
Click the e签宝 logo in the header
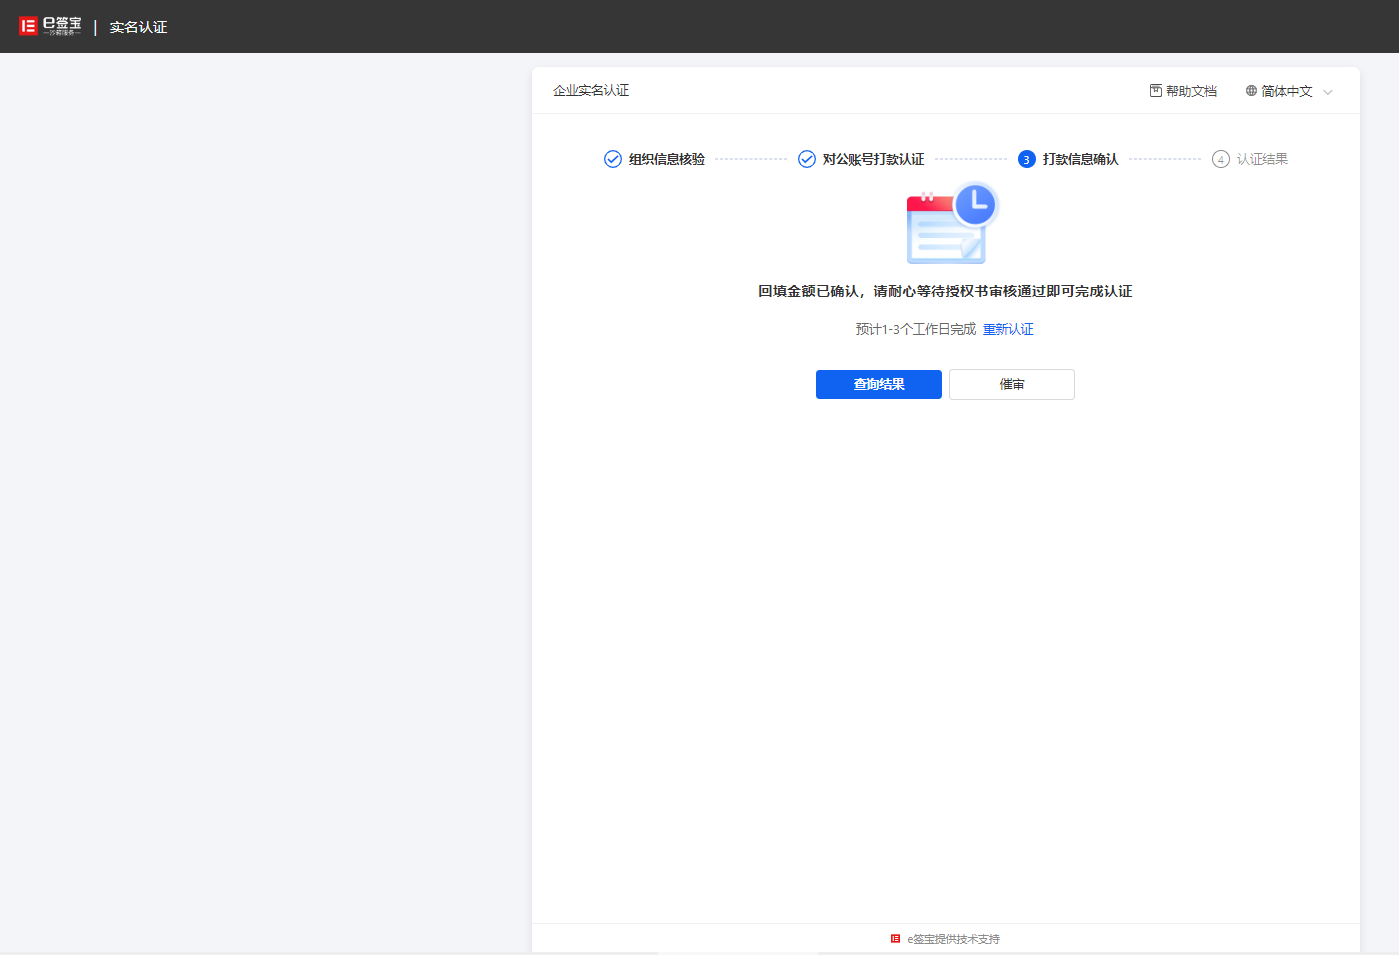tap(50, 26)
